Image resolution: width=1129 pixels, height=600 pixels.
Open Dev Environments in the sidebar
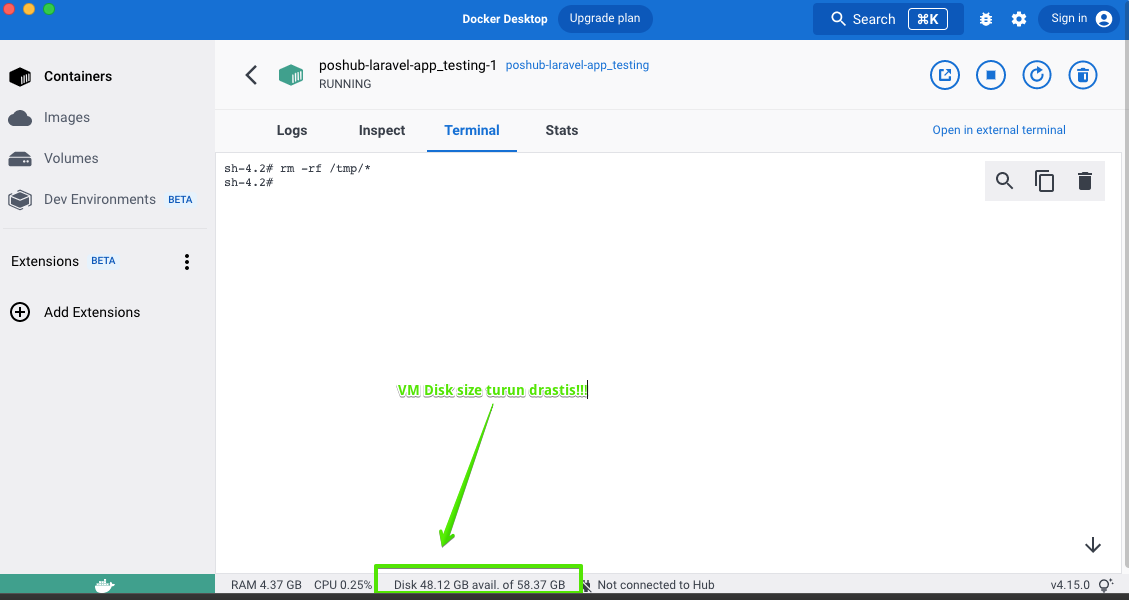[101, 200]
